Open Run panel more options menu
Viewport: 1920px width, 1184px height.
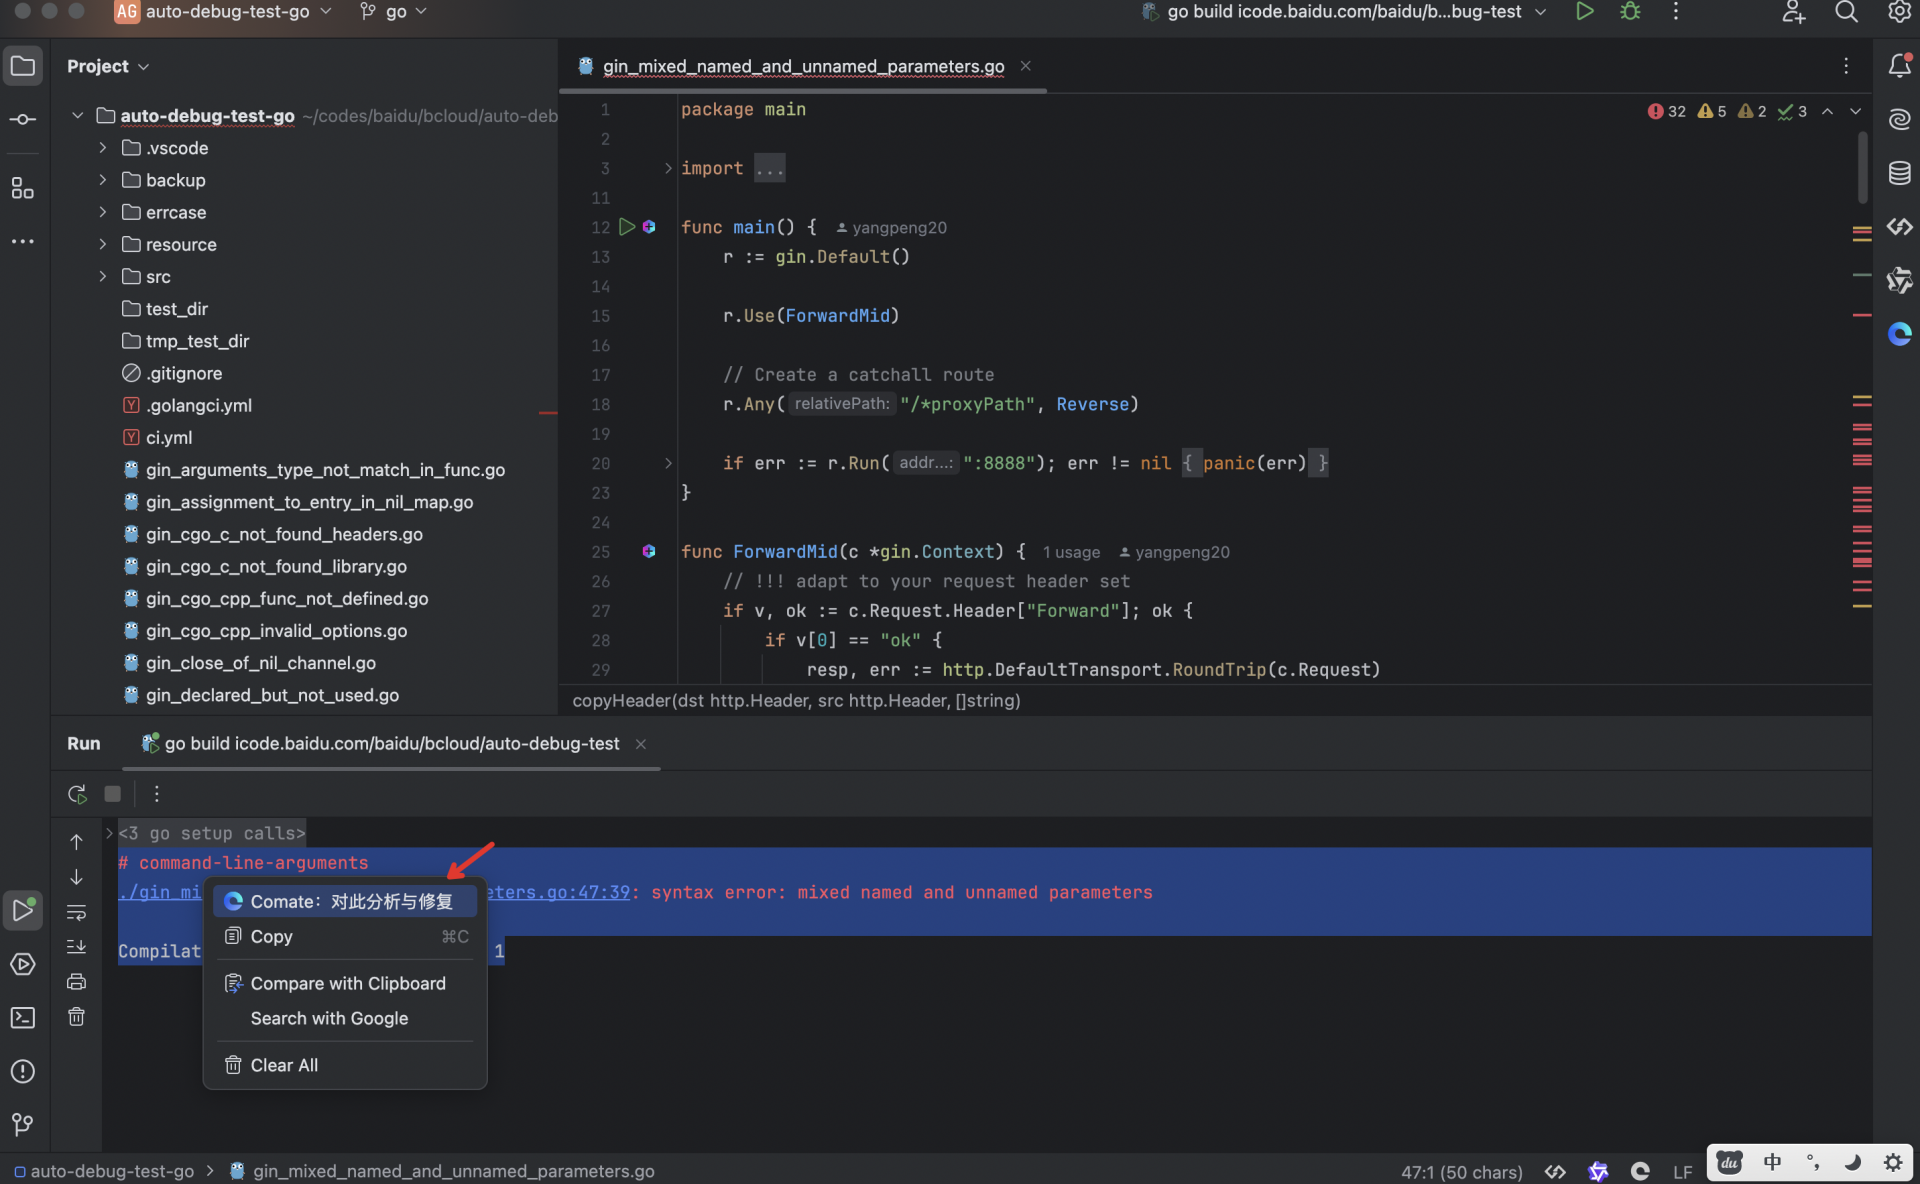156,794
